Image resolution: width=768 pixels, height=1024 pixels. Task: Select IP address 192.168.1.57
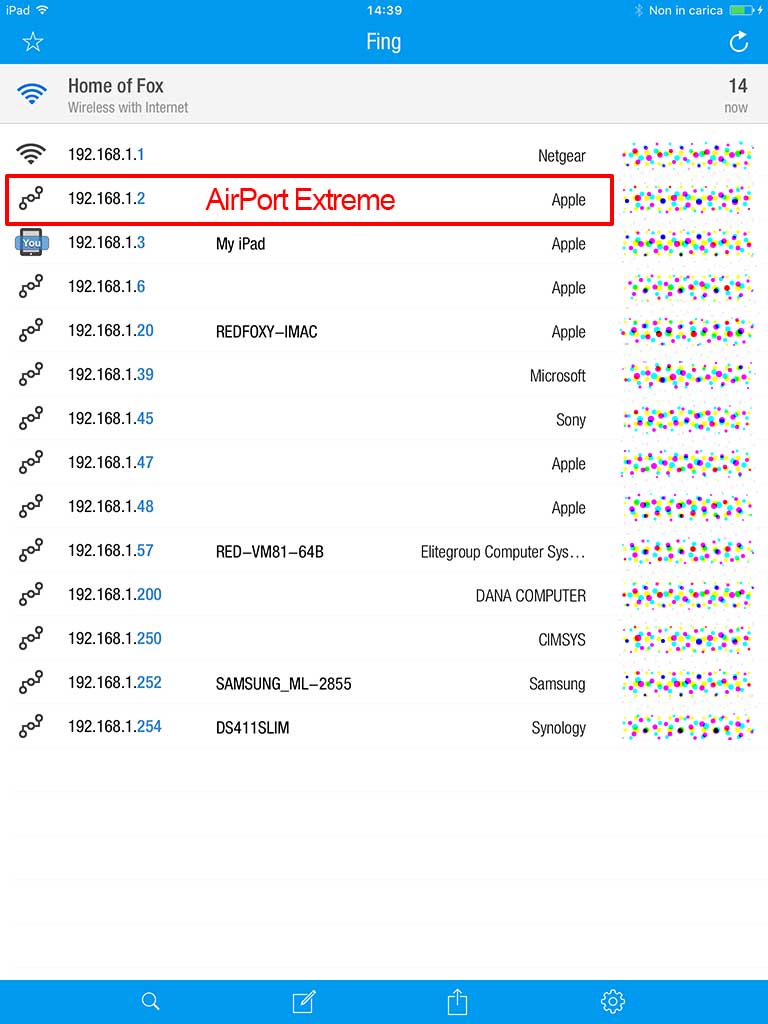point(111,551)
